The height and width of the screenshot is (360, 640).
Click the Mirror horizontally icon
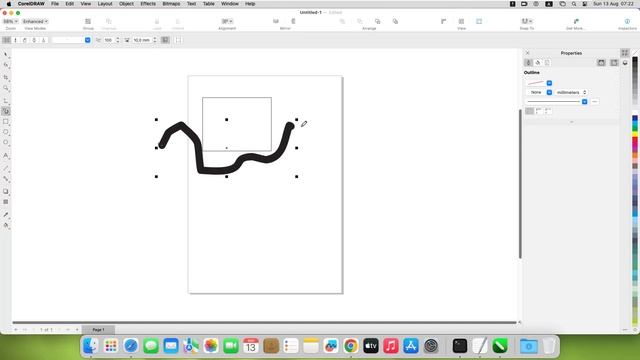276,21
